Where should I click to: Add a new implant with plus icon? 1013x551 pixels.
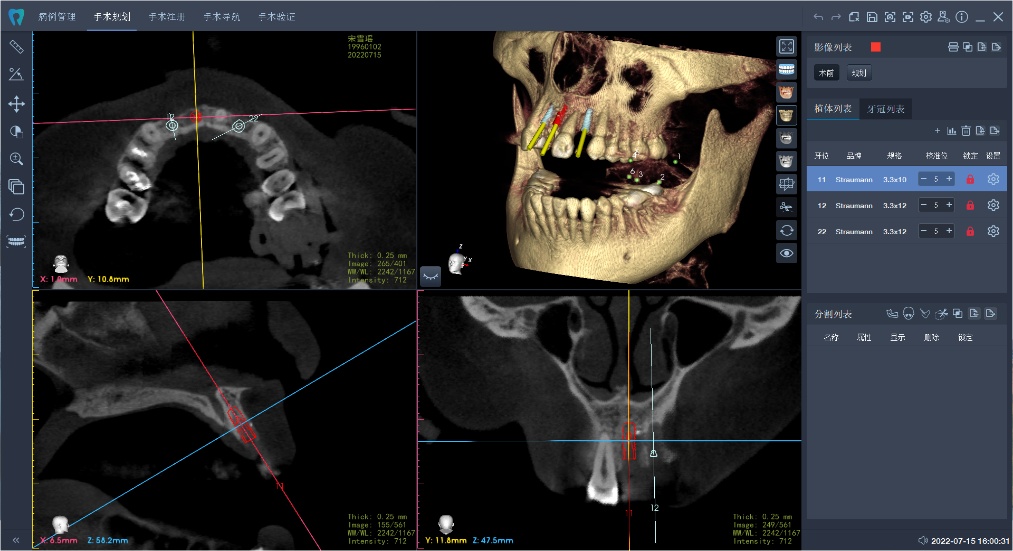[x=937, y=131]
